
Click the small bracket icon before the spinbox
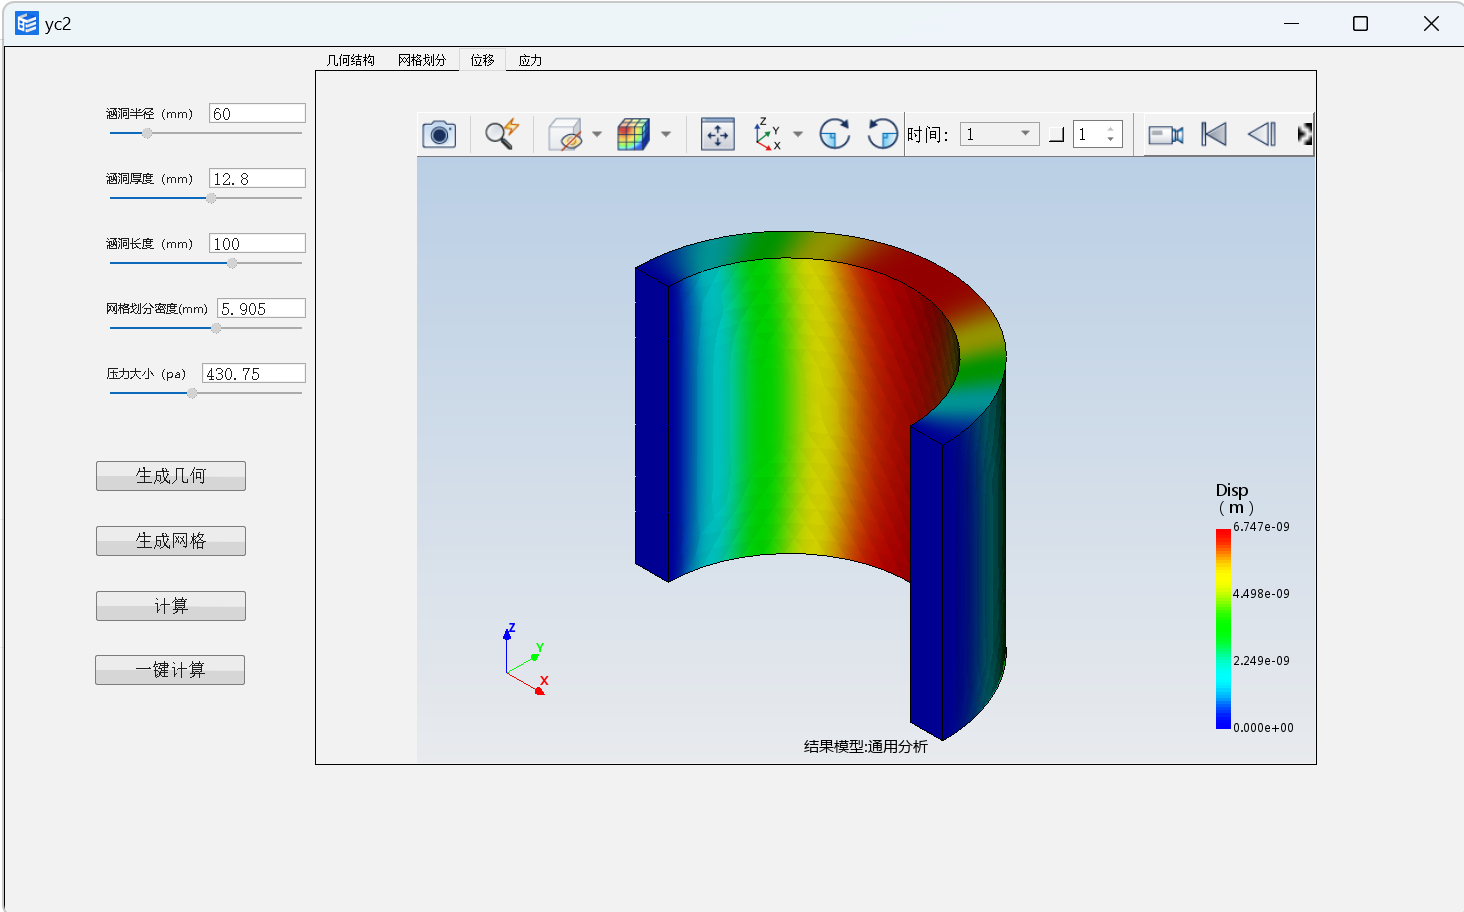click(x=1056, y=135)
